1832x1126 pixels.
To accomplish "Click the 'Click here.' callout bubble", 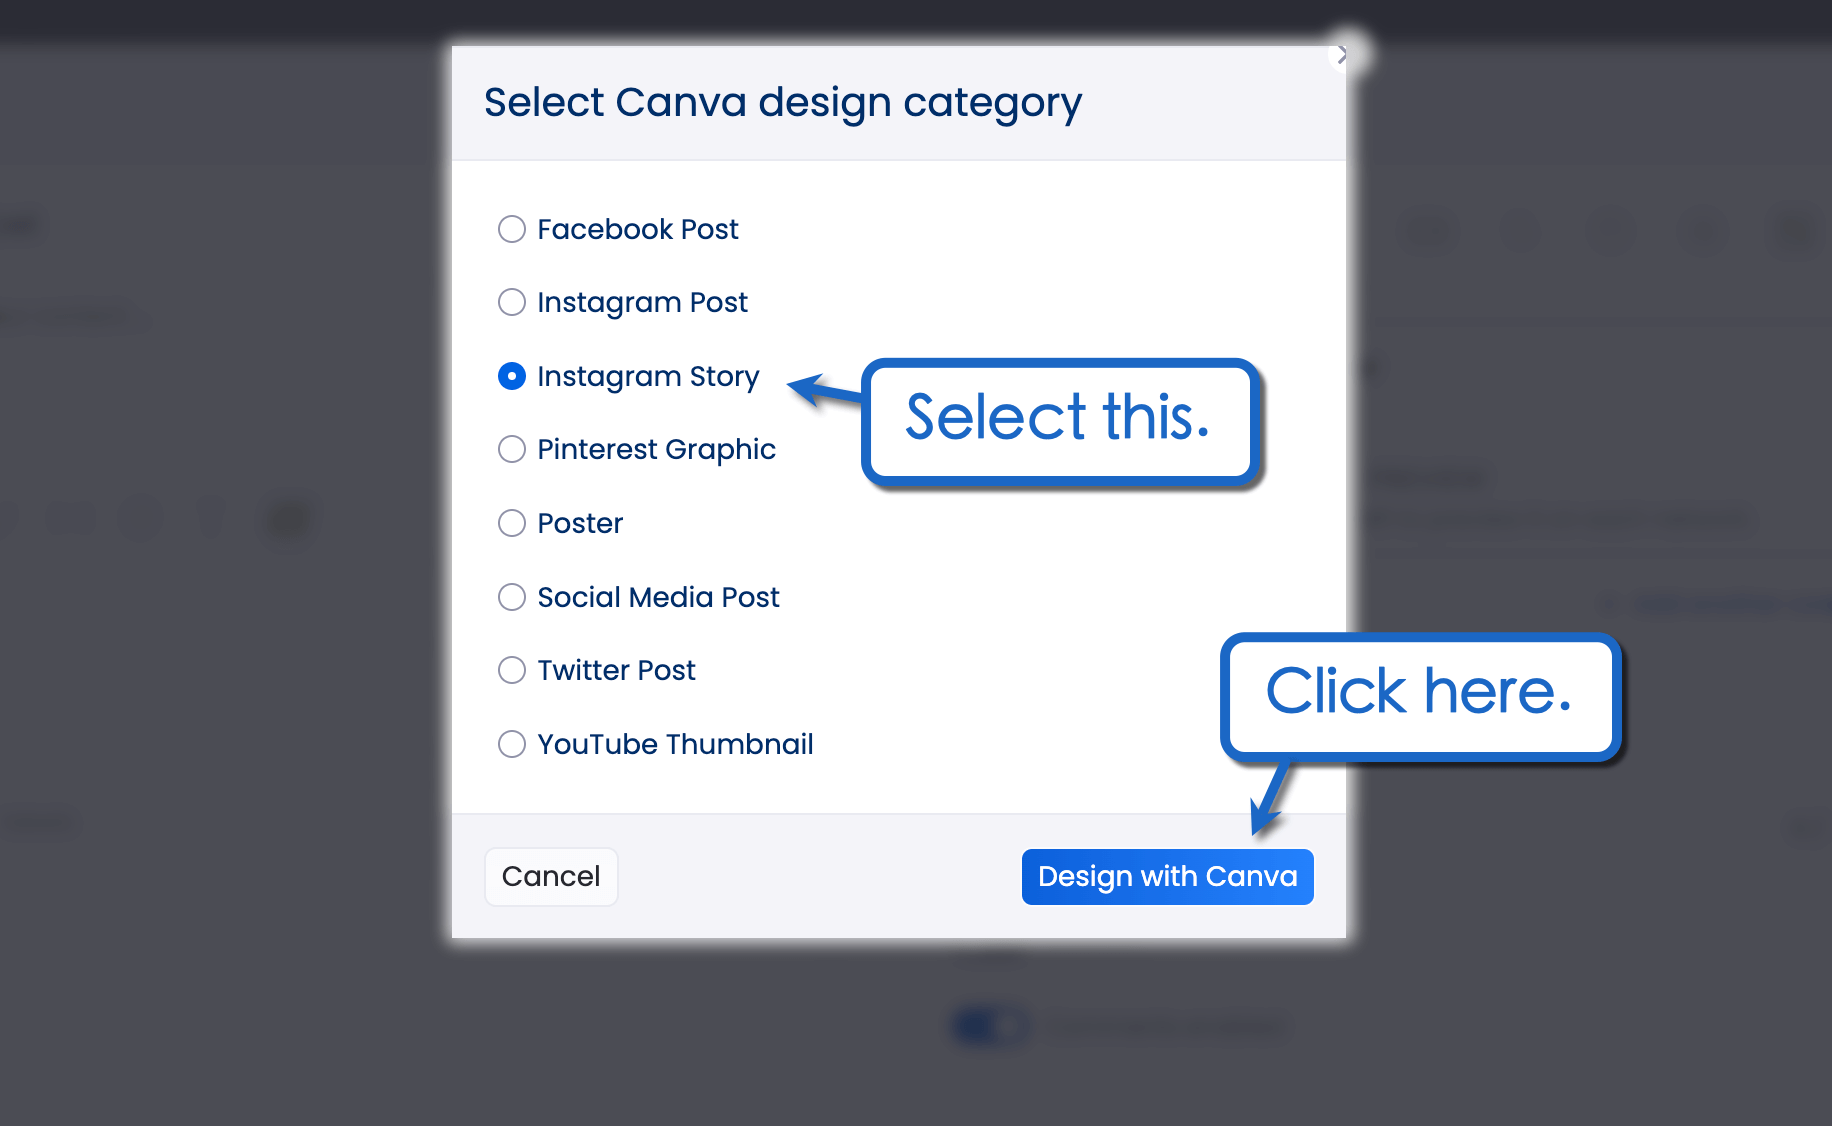I will click(1420, 692).
